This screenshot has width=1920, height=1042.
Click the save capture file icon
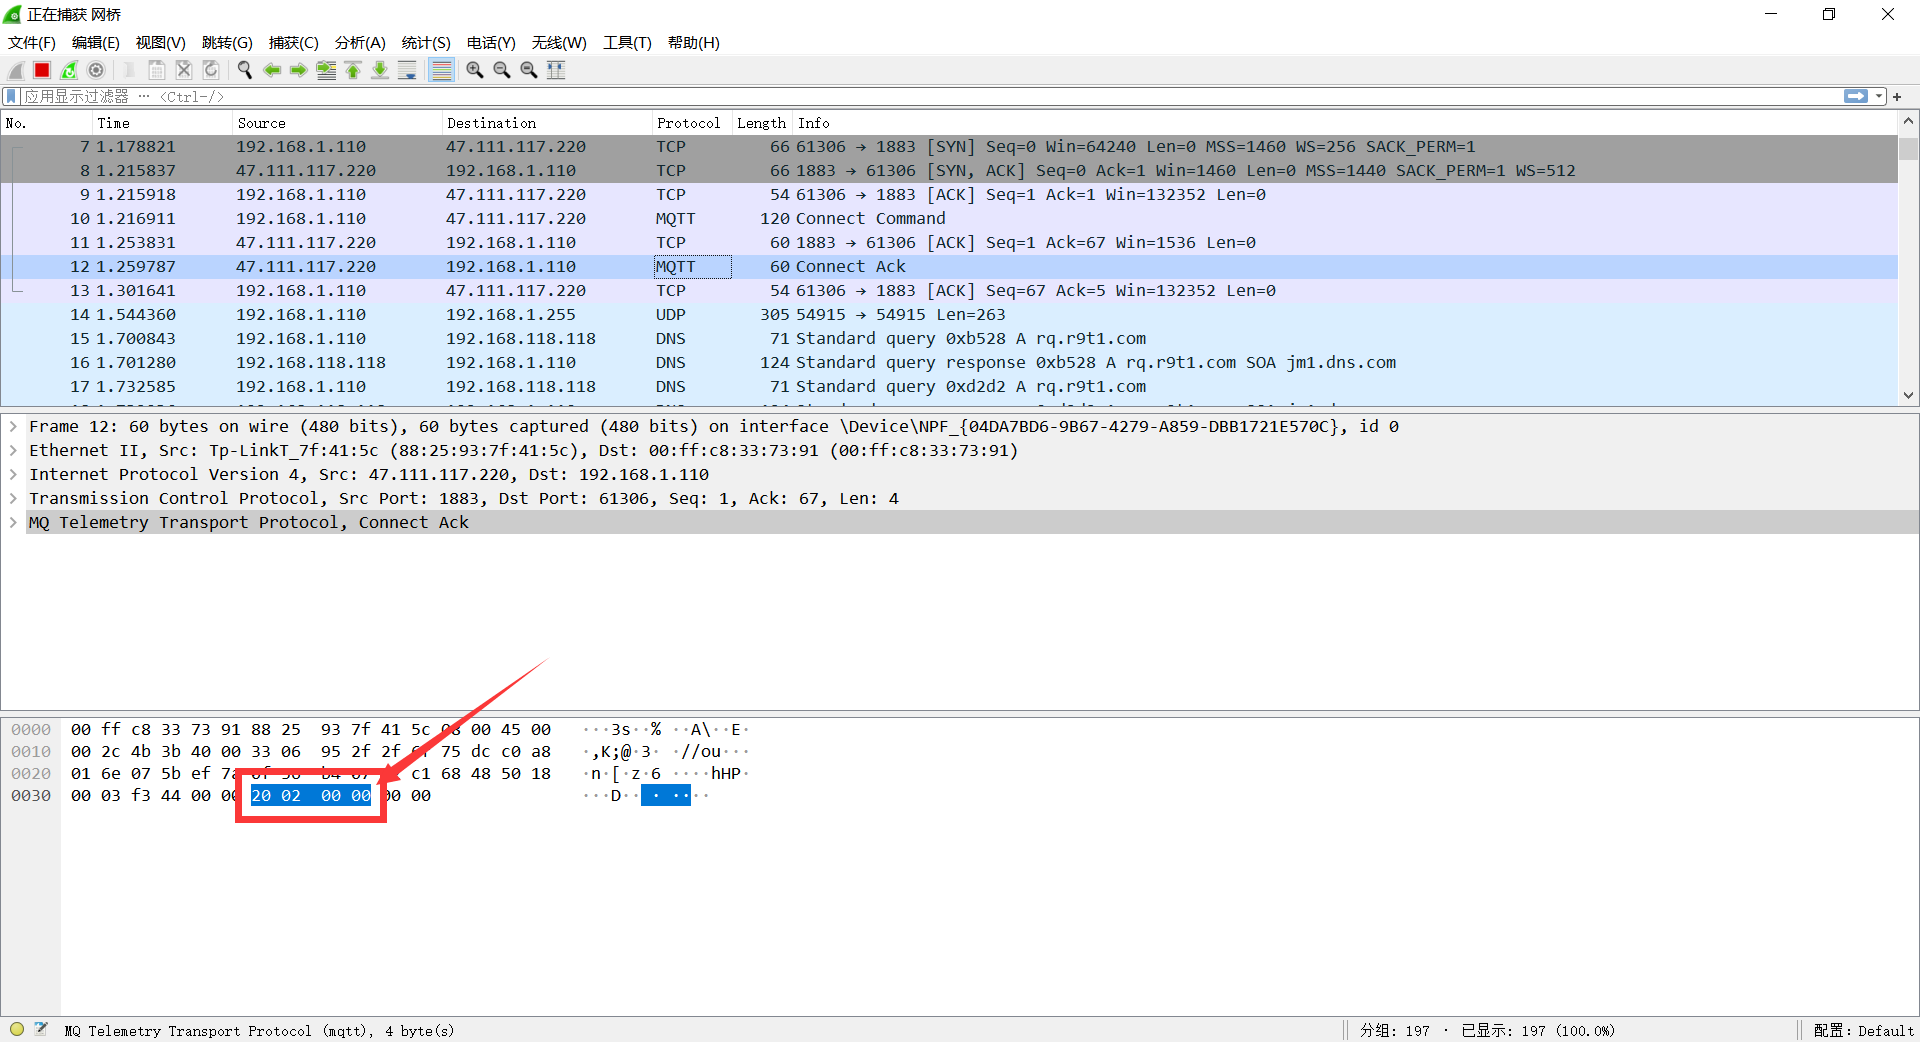(157, 70)
